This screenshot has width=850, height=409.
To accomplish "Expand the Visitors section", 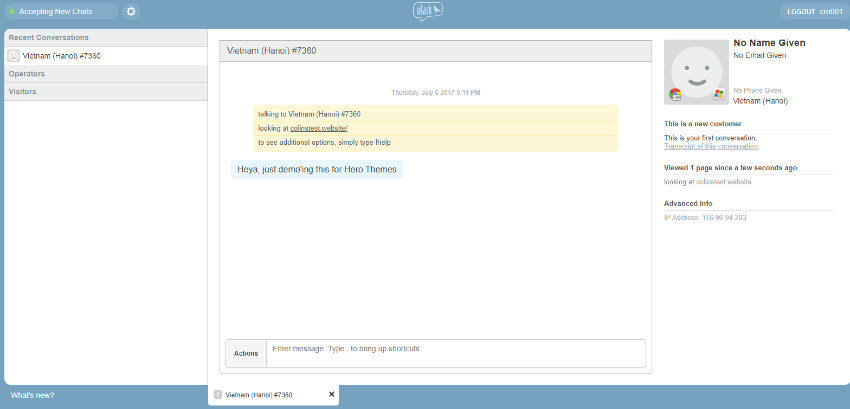I will [x=106, y=92].
